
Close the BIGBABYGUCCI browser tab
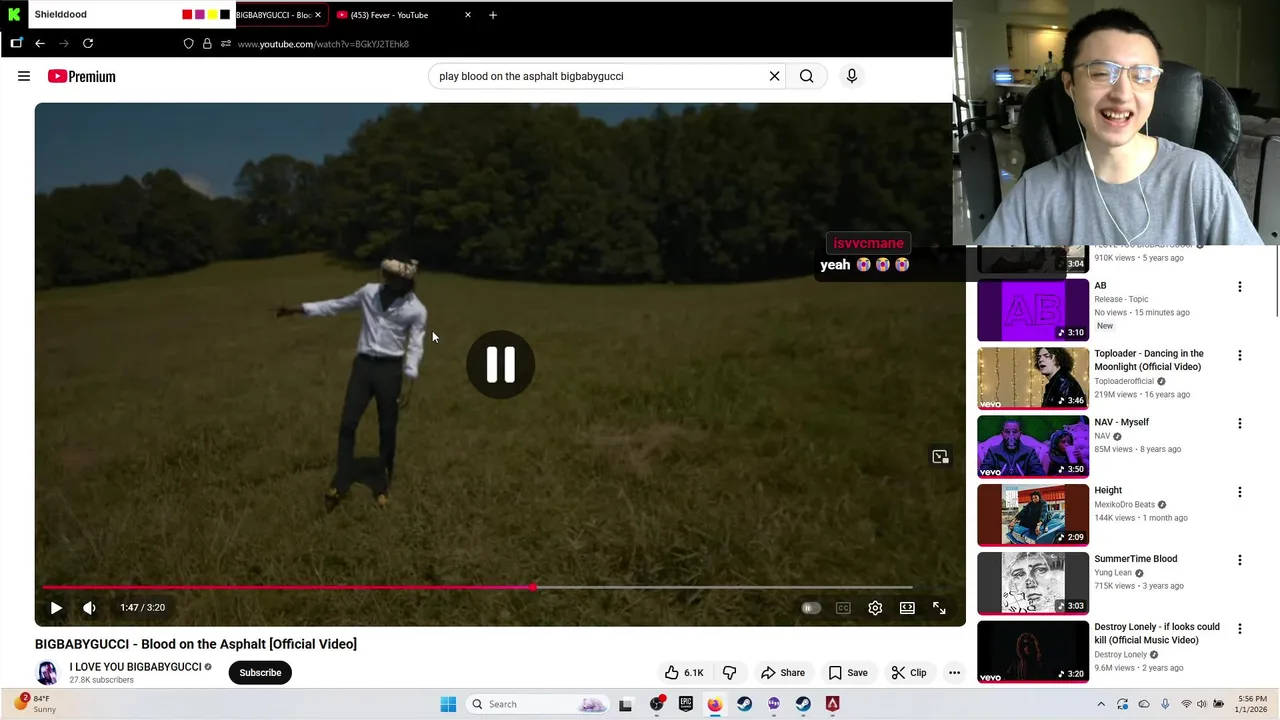pyautogui.click(x=318, y=15)
